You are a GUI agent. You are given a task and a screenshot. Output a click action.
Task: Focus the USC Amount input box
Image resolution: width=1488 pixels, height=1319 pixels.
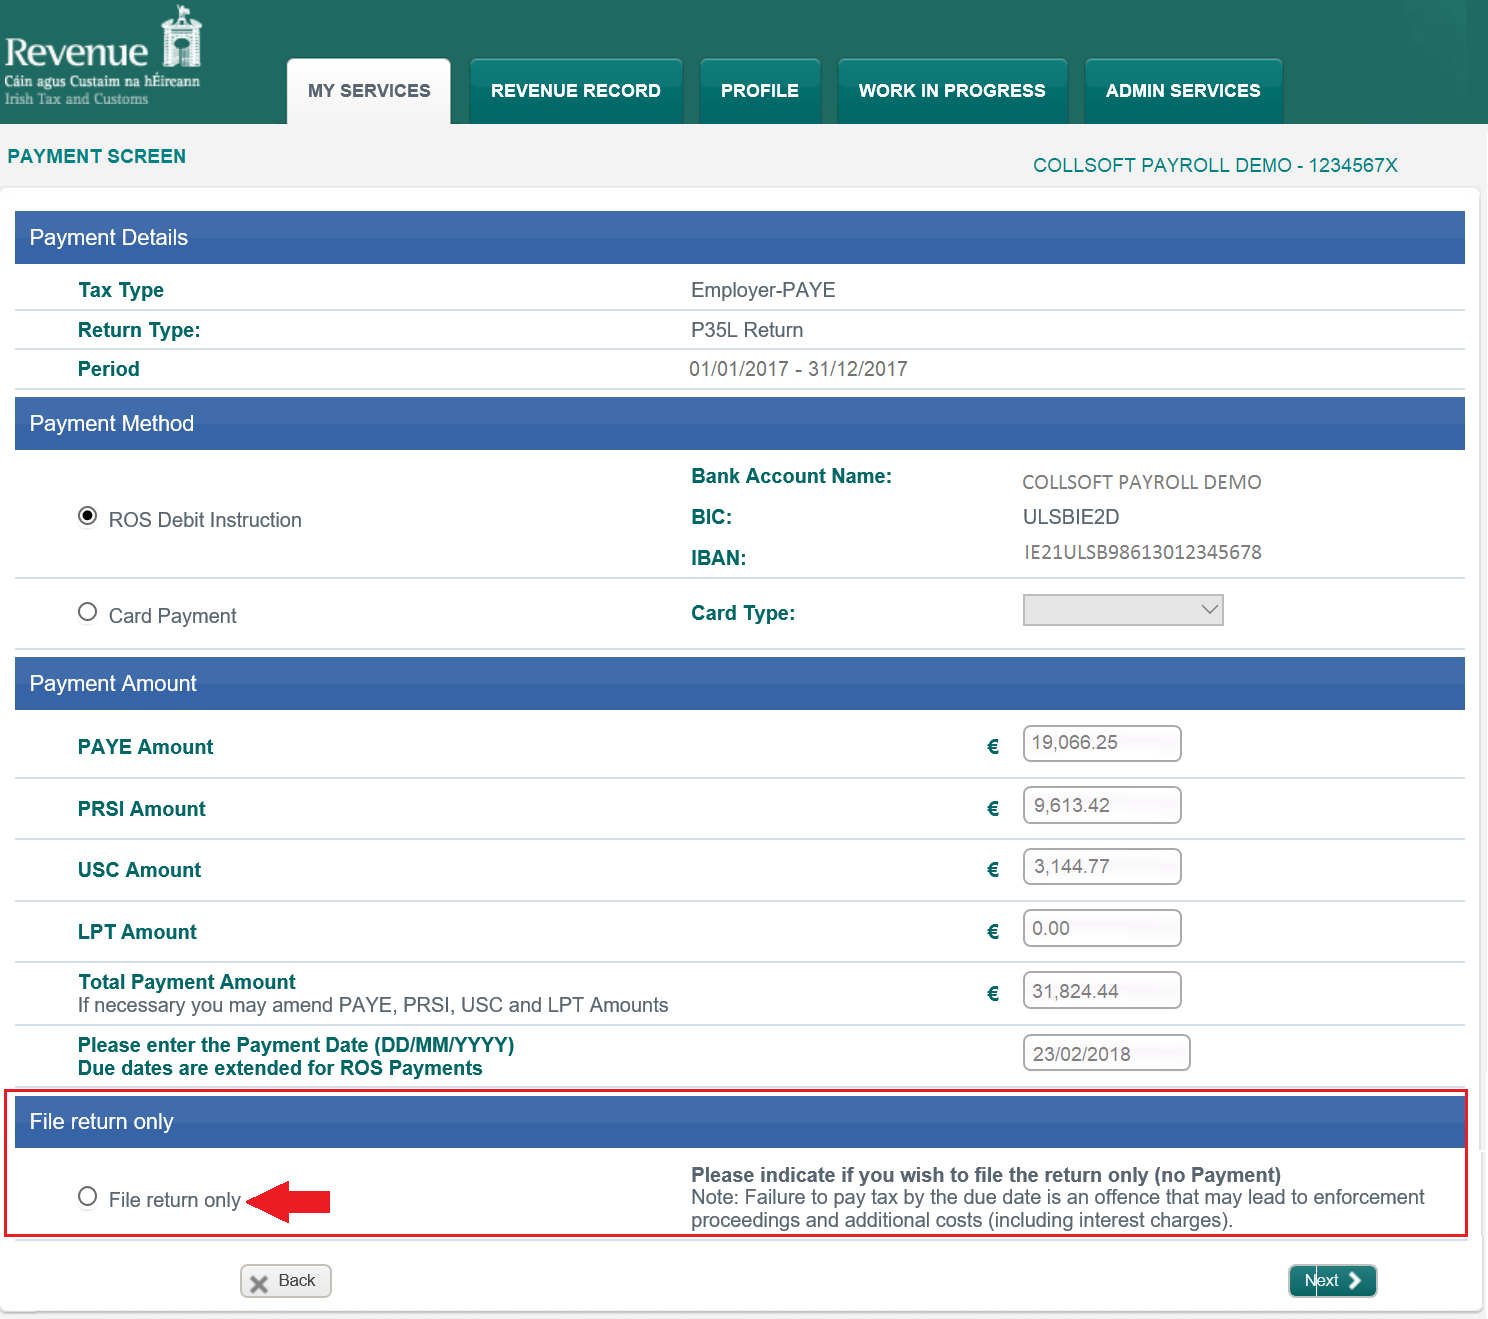(1101, 867)
